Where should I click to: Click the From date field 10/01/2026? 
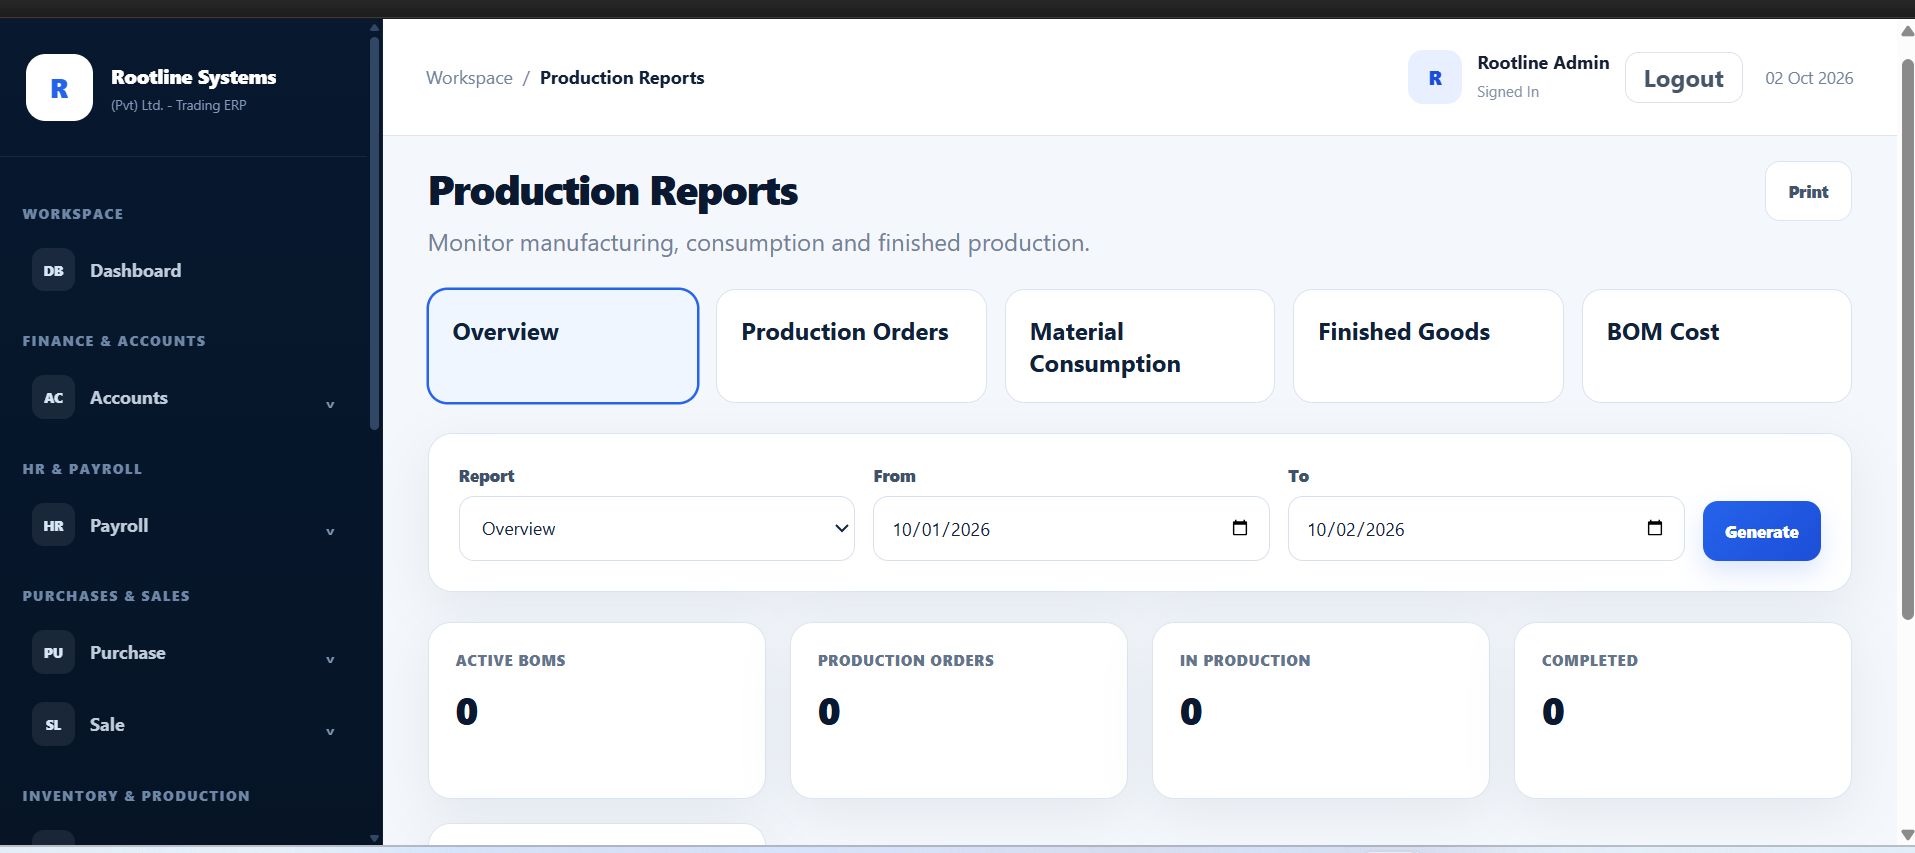click(1071, 528)
